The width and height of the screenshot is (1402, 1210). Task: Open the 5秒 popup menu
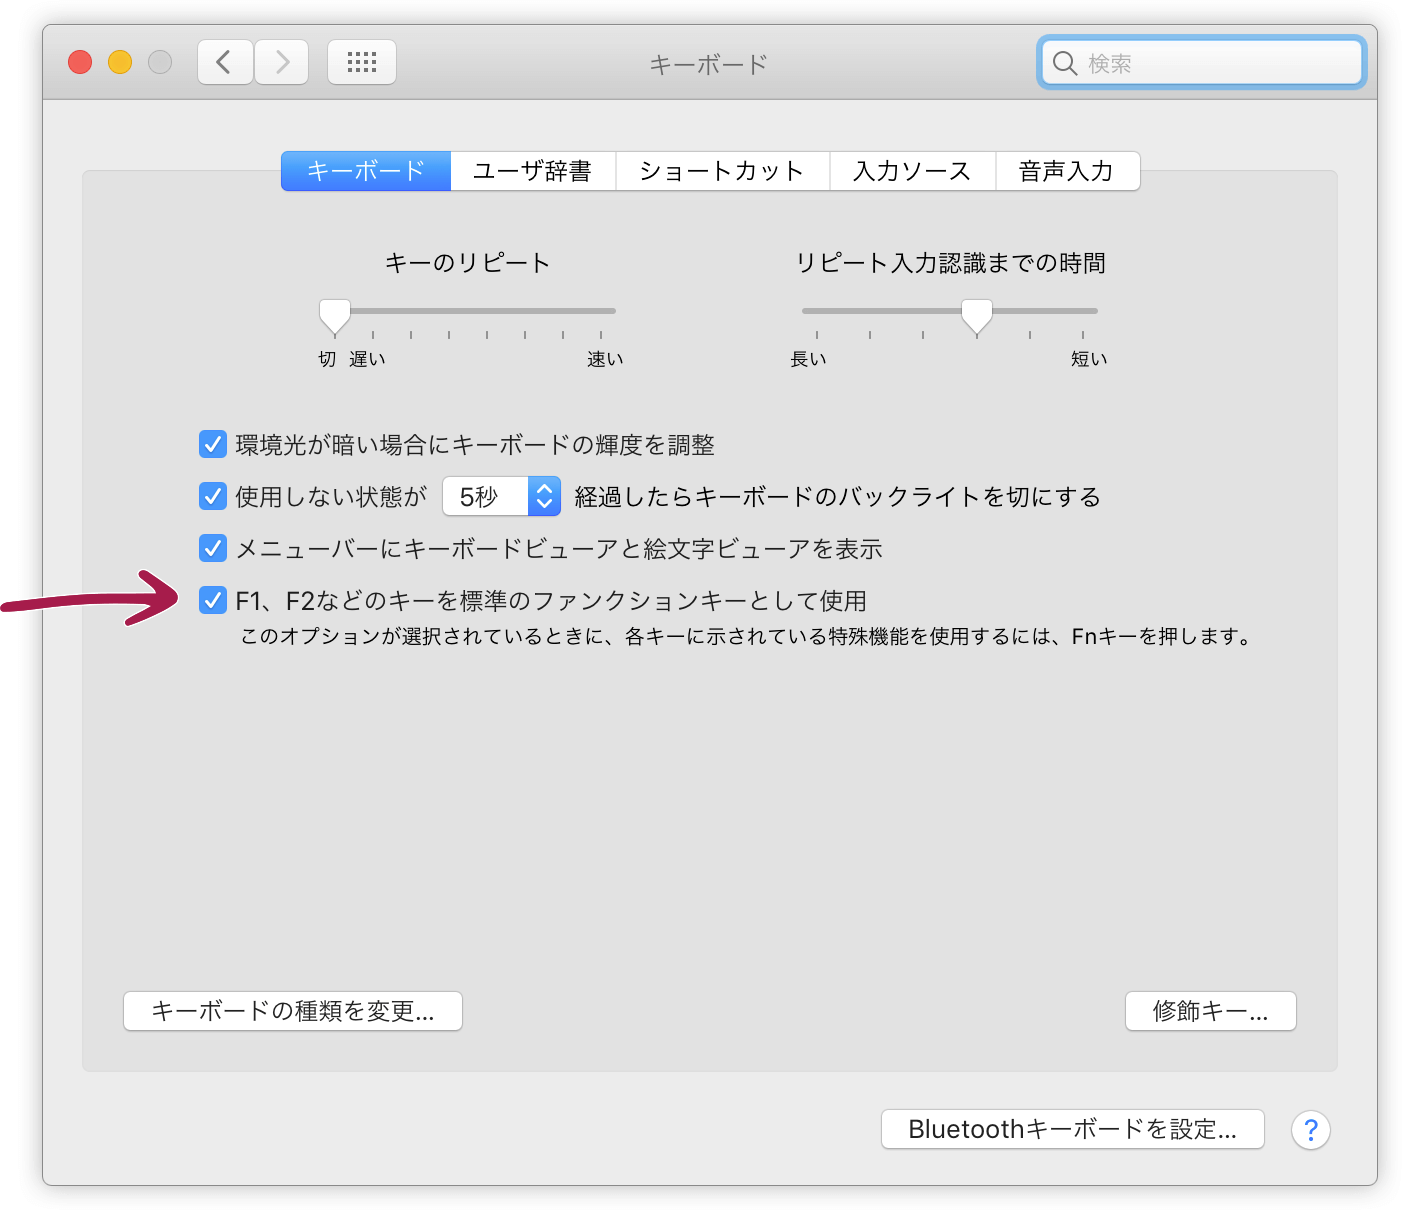coord(501,496)
